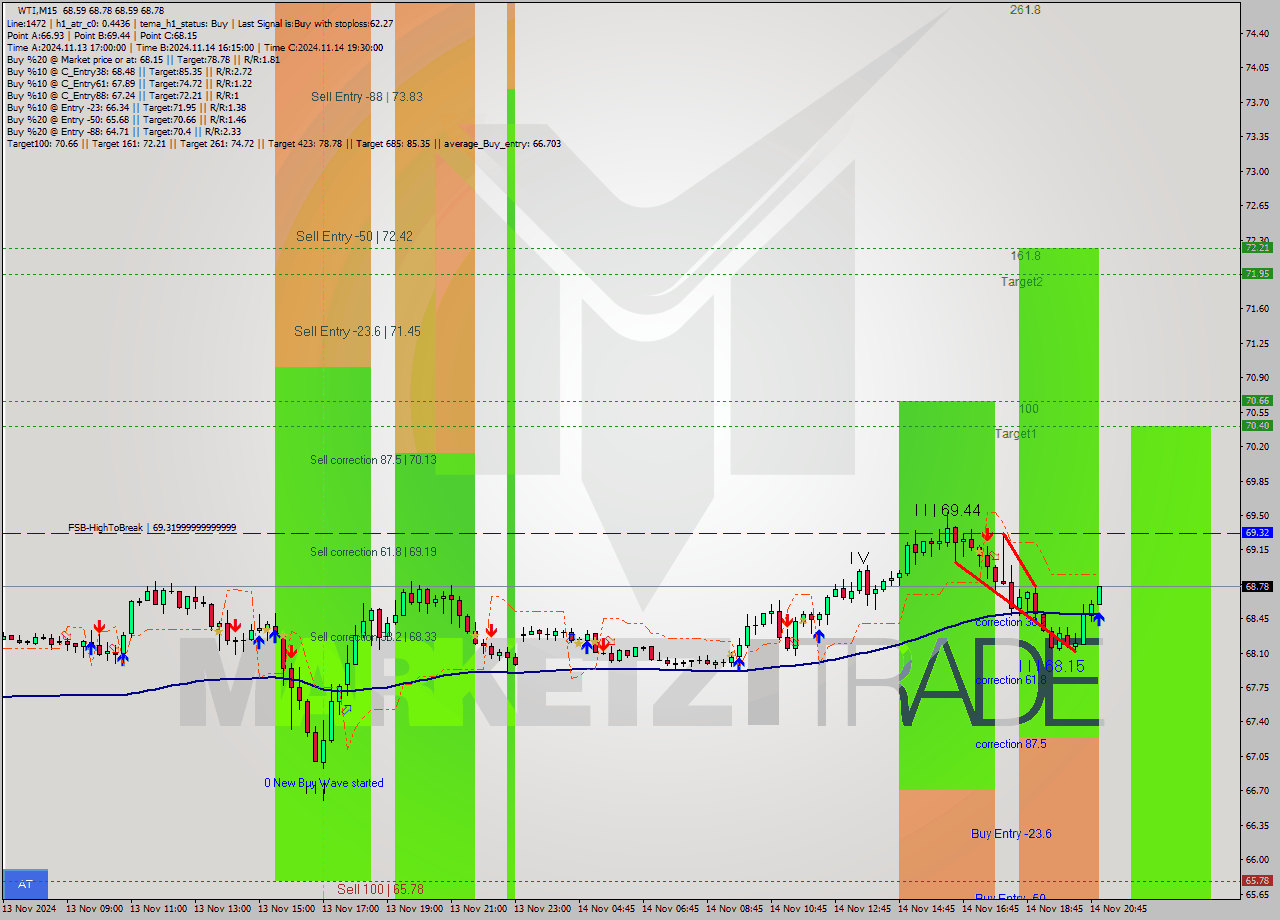Image resolution: width=1280 pixels, height=920 pixels.
Task: Select the 'Buy Entry -23.6' label
Action: click(1011, 834)
